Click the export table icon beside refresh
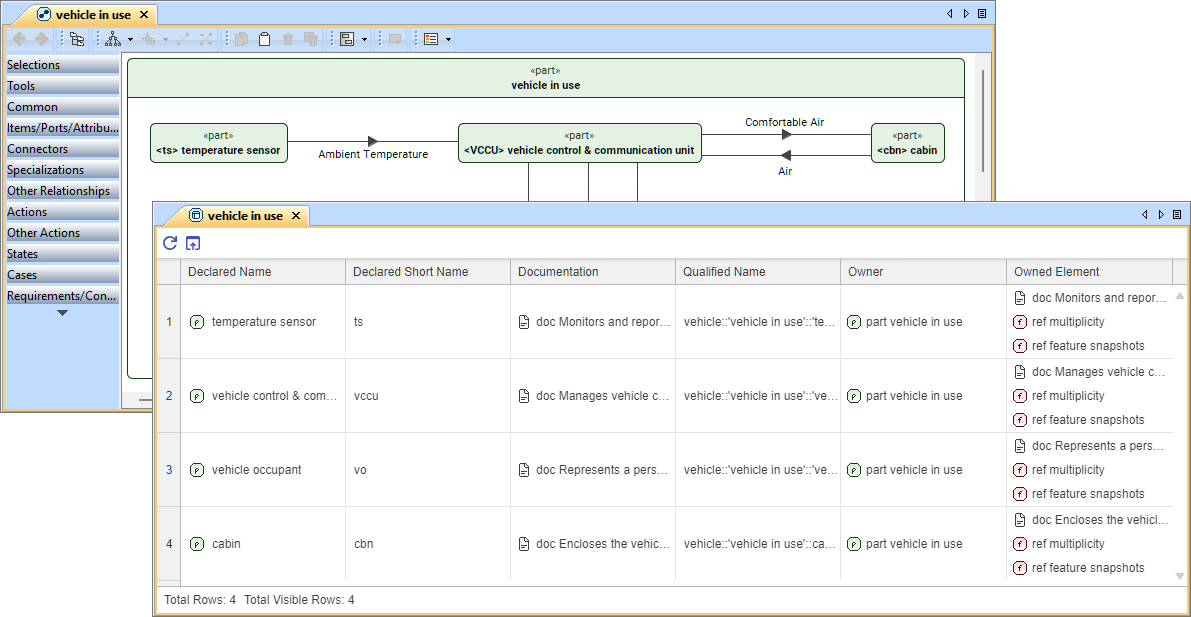The width and height of the screenshot is (1191, 617). 194,243
